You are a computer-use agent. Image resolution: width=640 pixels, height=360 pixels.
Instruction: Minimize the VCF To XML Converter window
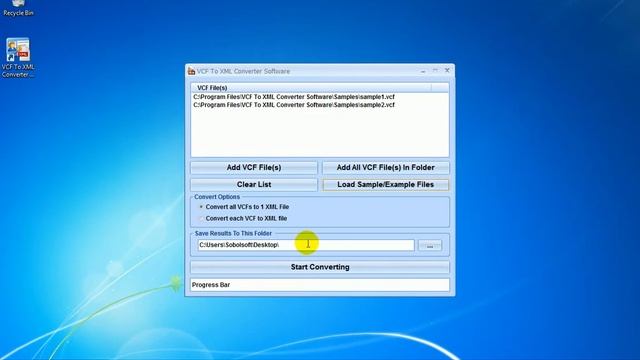point(423,71)
